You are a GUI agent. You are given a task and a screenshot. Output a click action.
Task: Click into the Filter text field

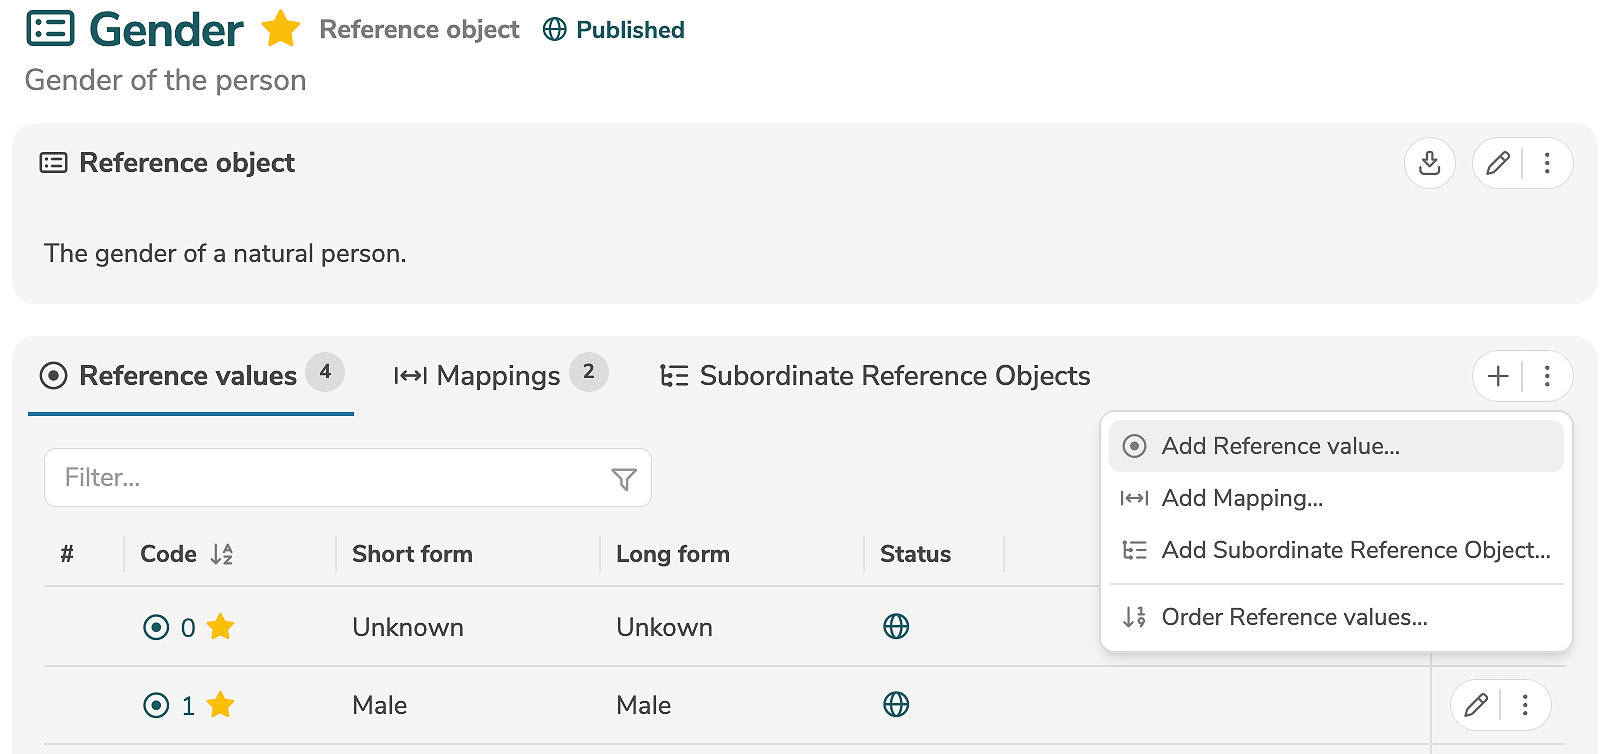pyautogui.click(x=325, y=478)
